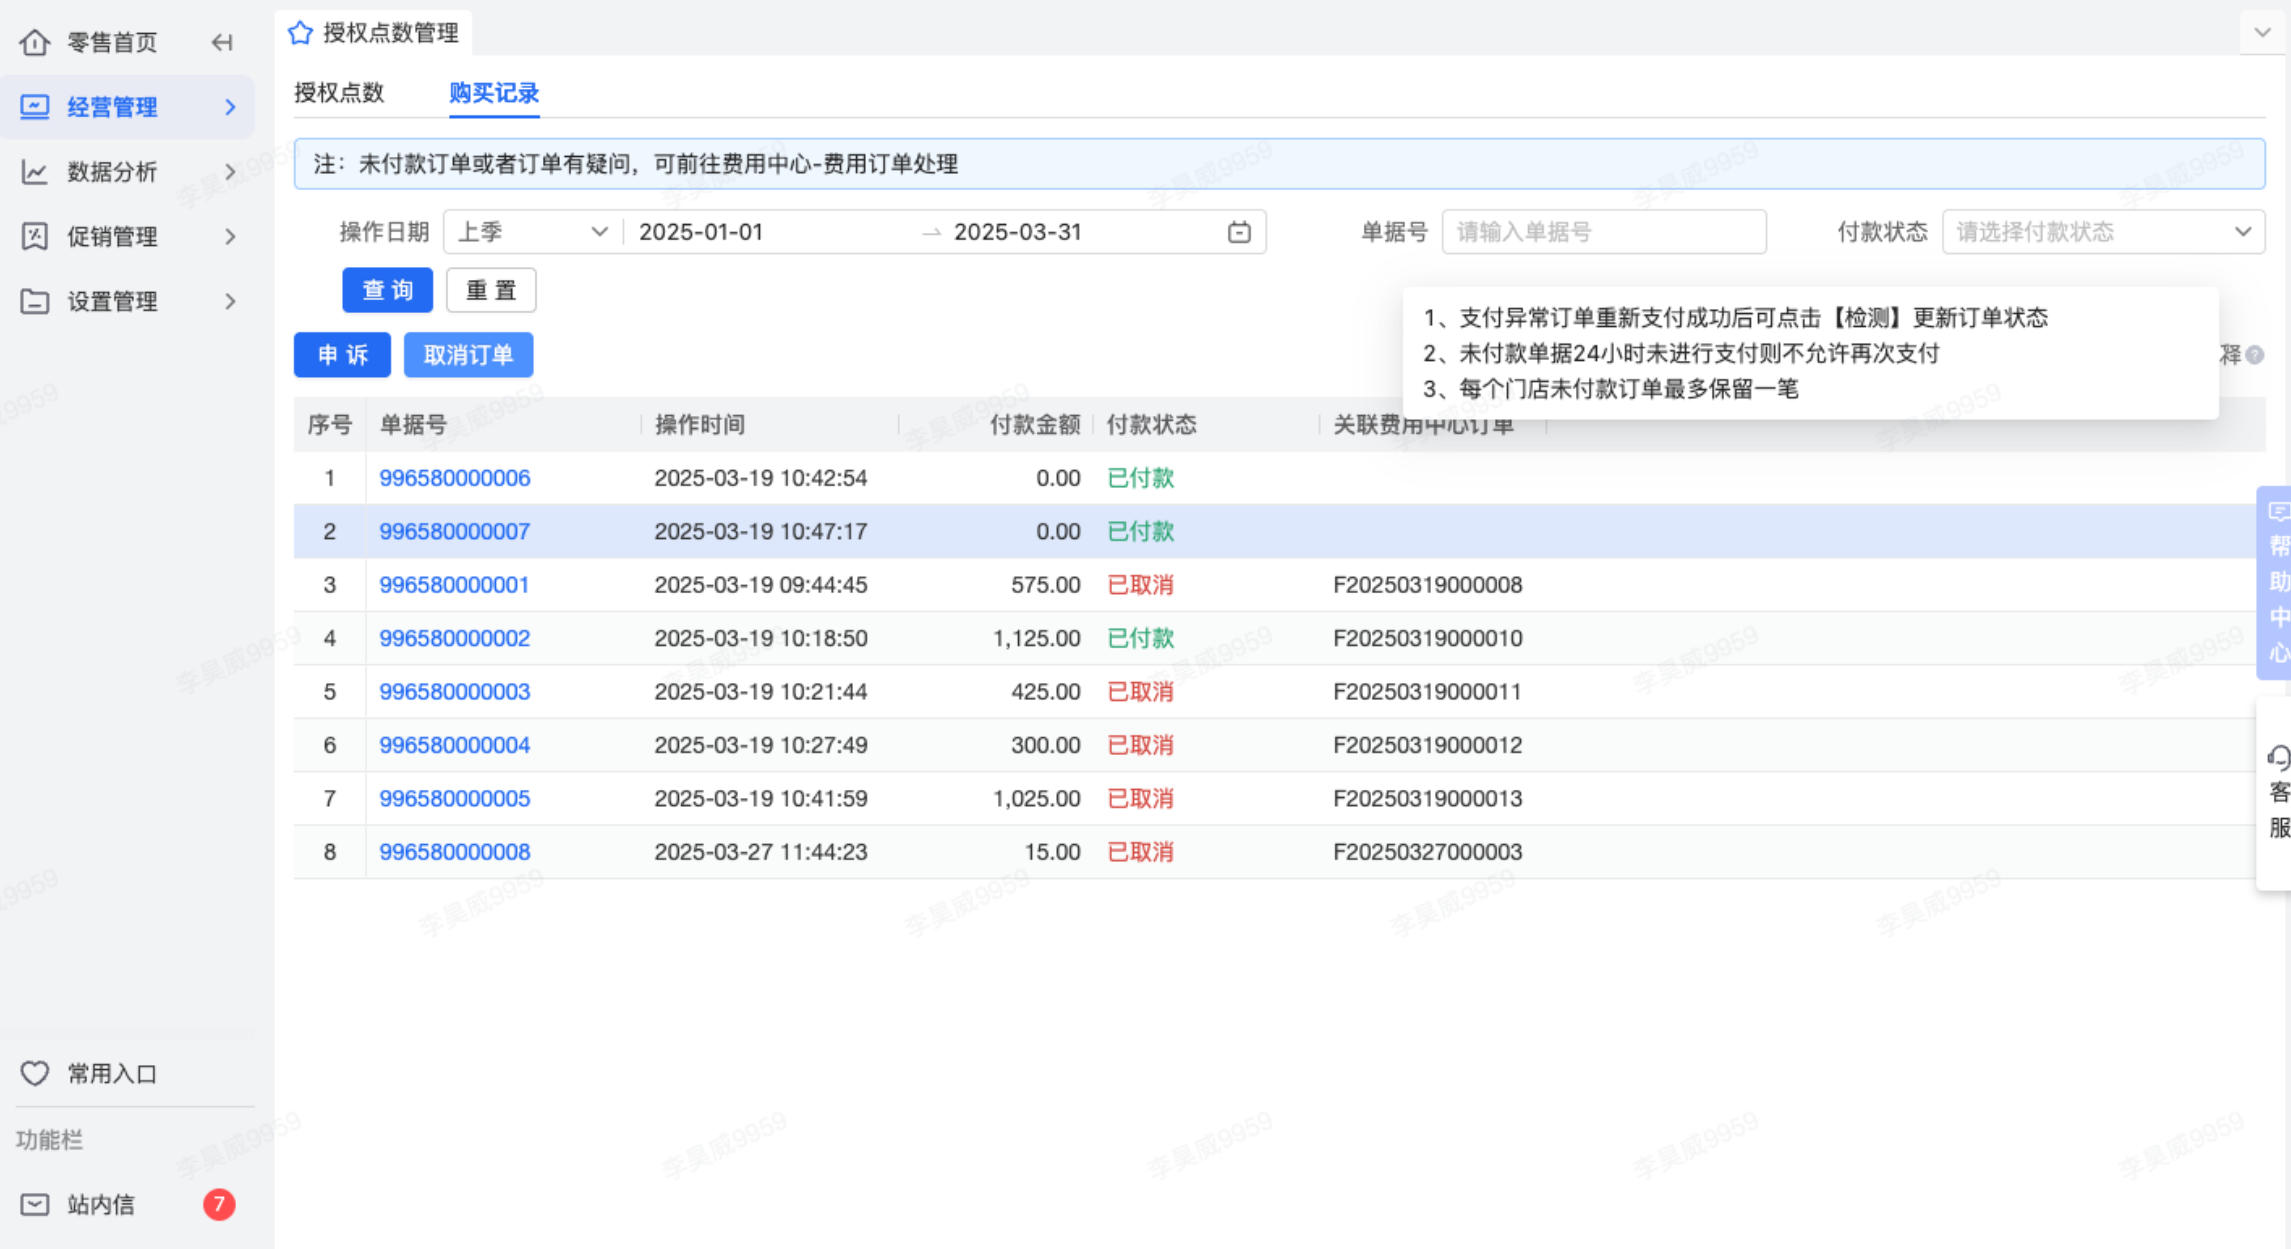Click 已付款 status in row 4
Image resolution: width=2291 pixels, height=1249 pixels.
point(1140,638)
